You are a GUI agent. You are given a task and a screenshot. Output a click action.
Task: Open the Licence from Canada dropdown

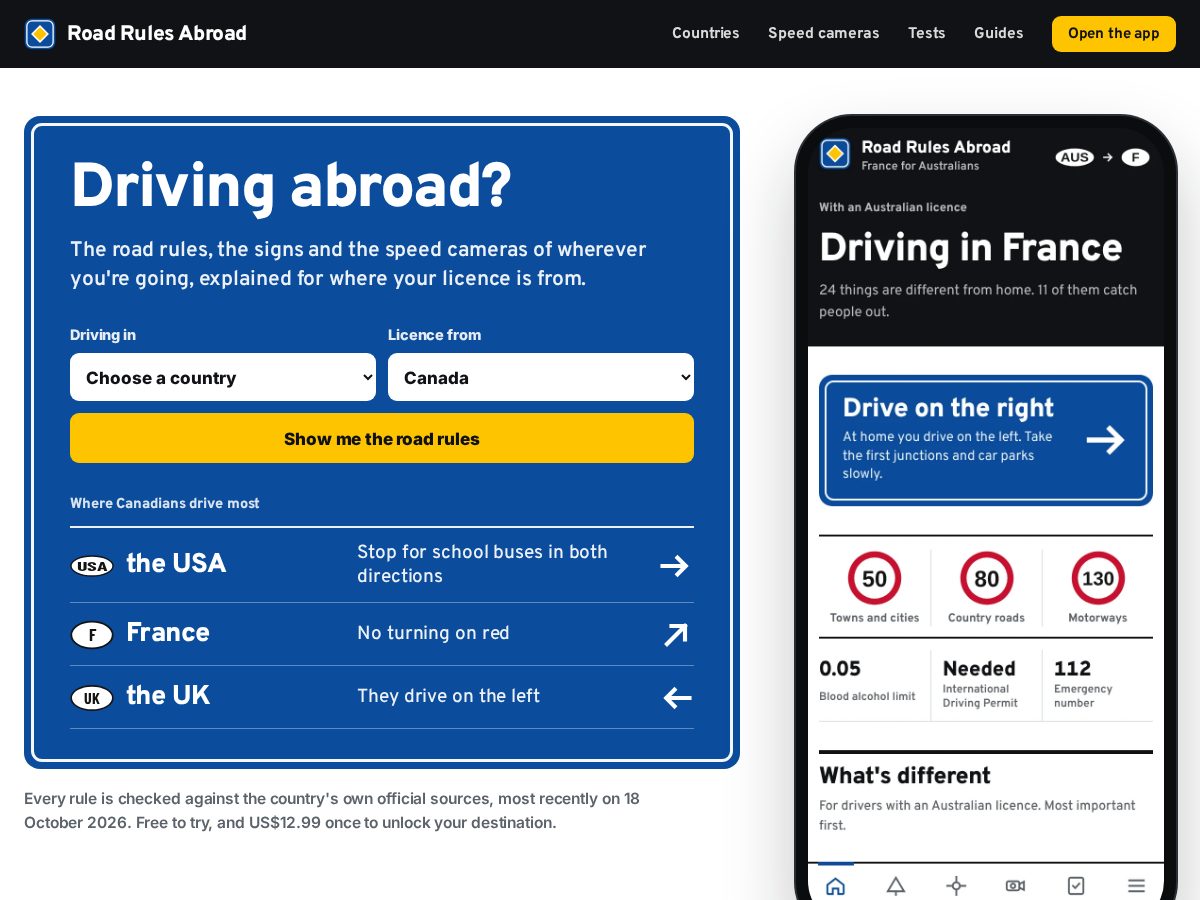click(x=541, y=377)
